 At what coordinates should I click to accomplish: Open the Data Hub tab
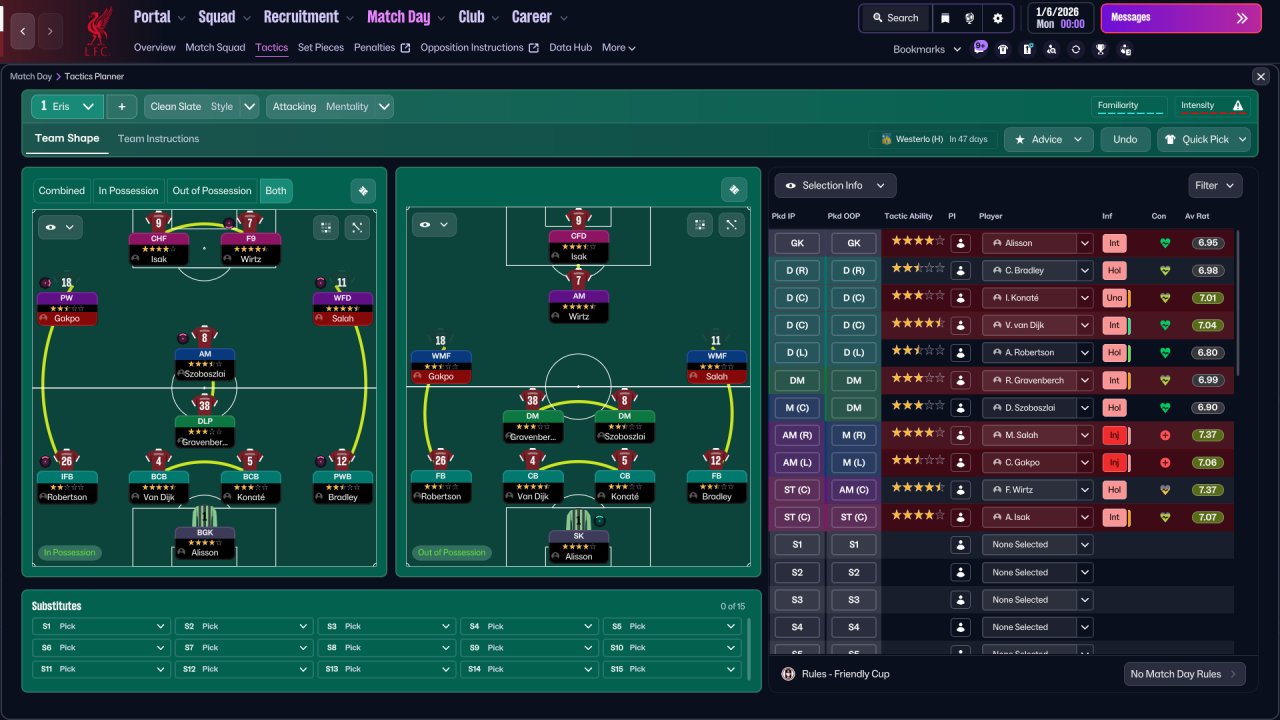[570, 47]
